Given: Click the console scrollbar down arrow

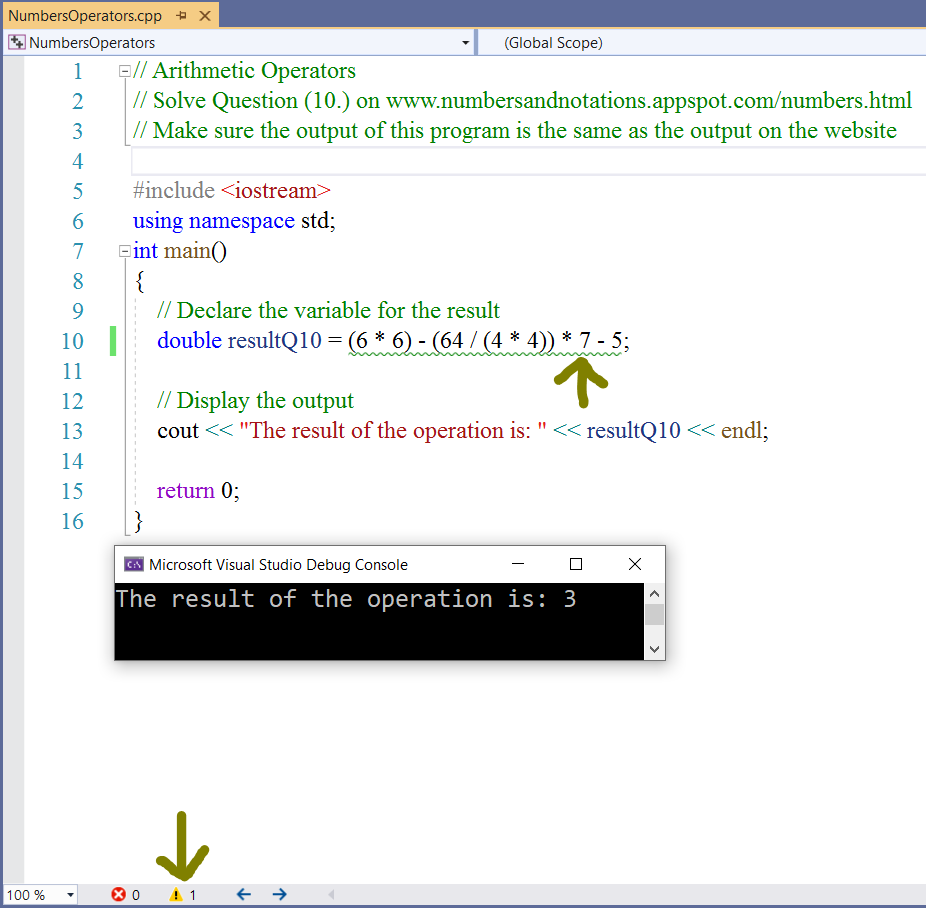Looking at the screenshot, I should [x=654, y=649].
